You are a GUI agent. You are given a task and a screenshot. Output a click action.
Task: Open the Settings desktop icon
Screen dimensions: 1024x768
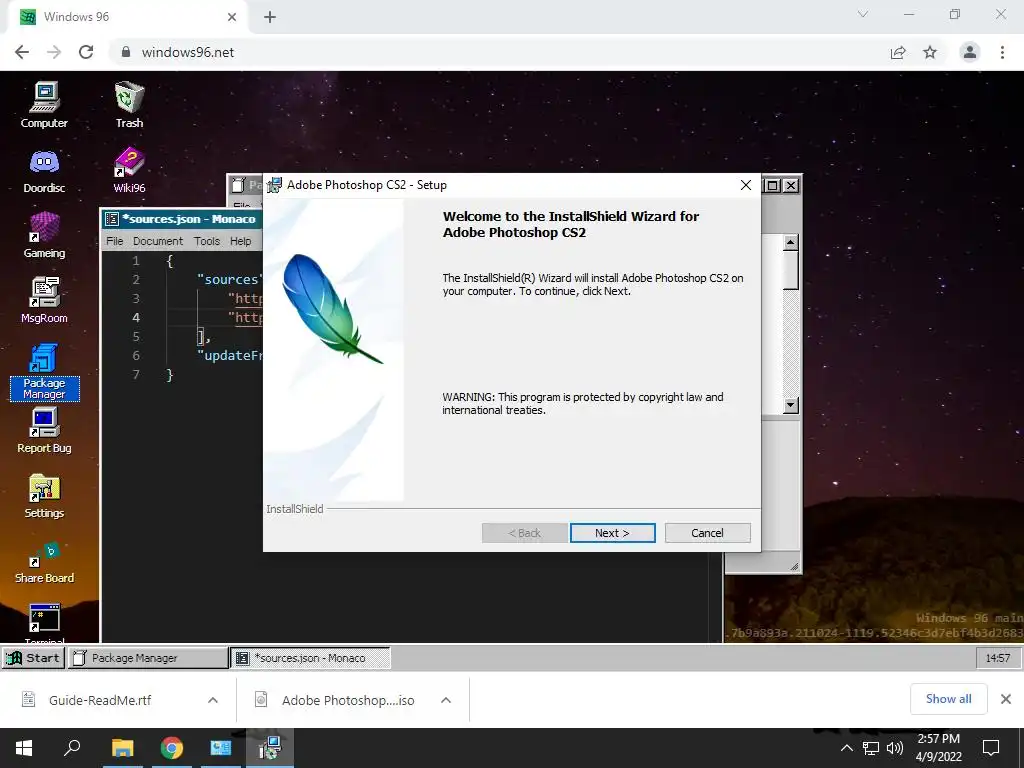pos(44,495)
